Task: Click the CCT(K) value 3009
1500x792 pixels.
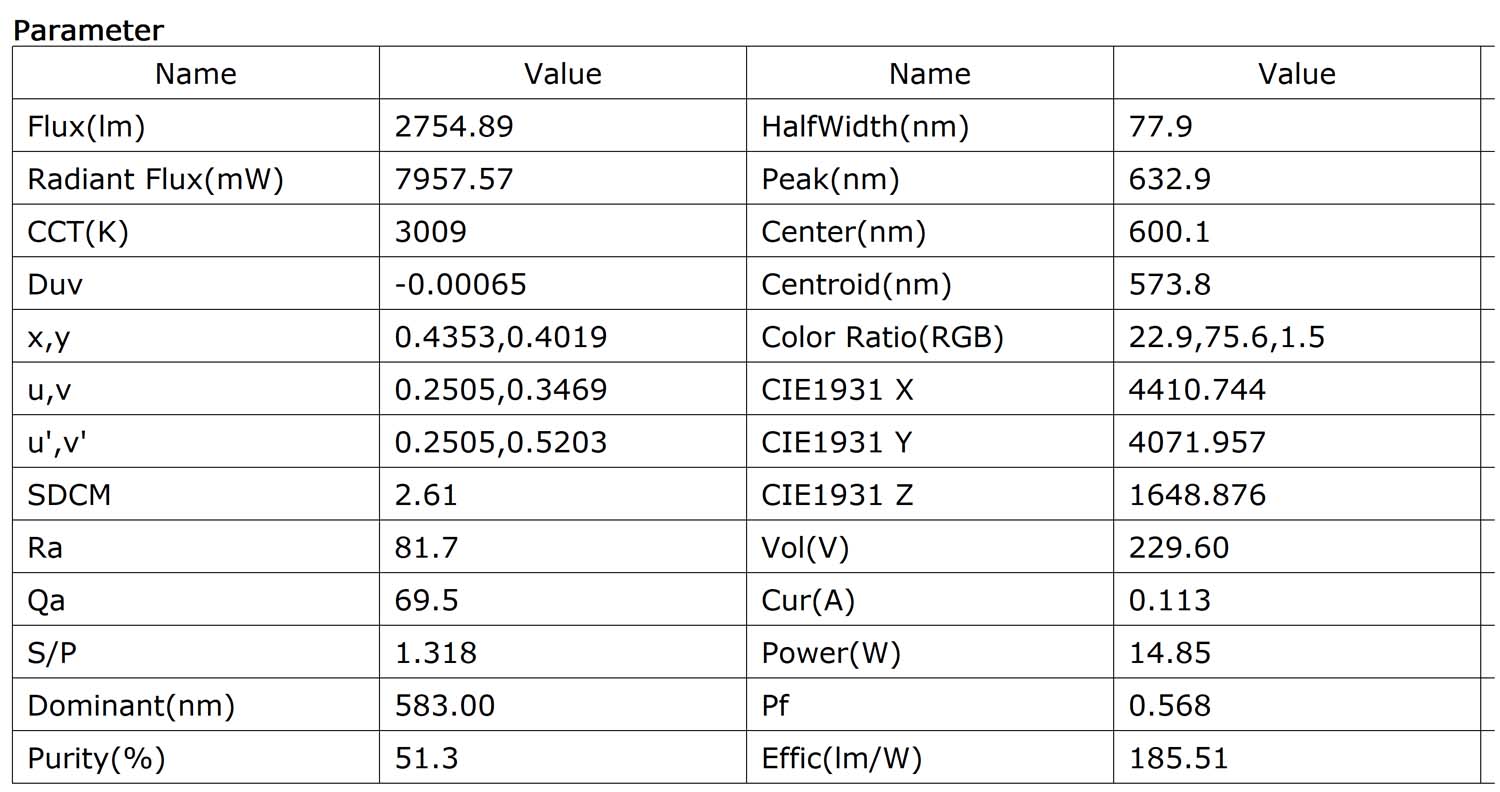Action: 431,232
